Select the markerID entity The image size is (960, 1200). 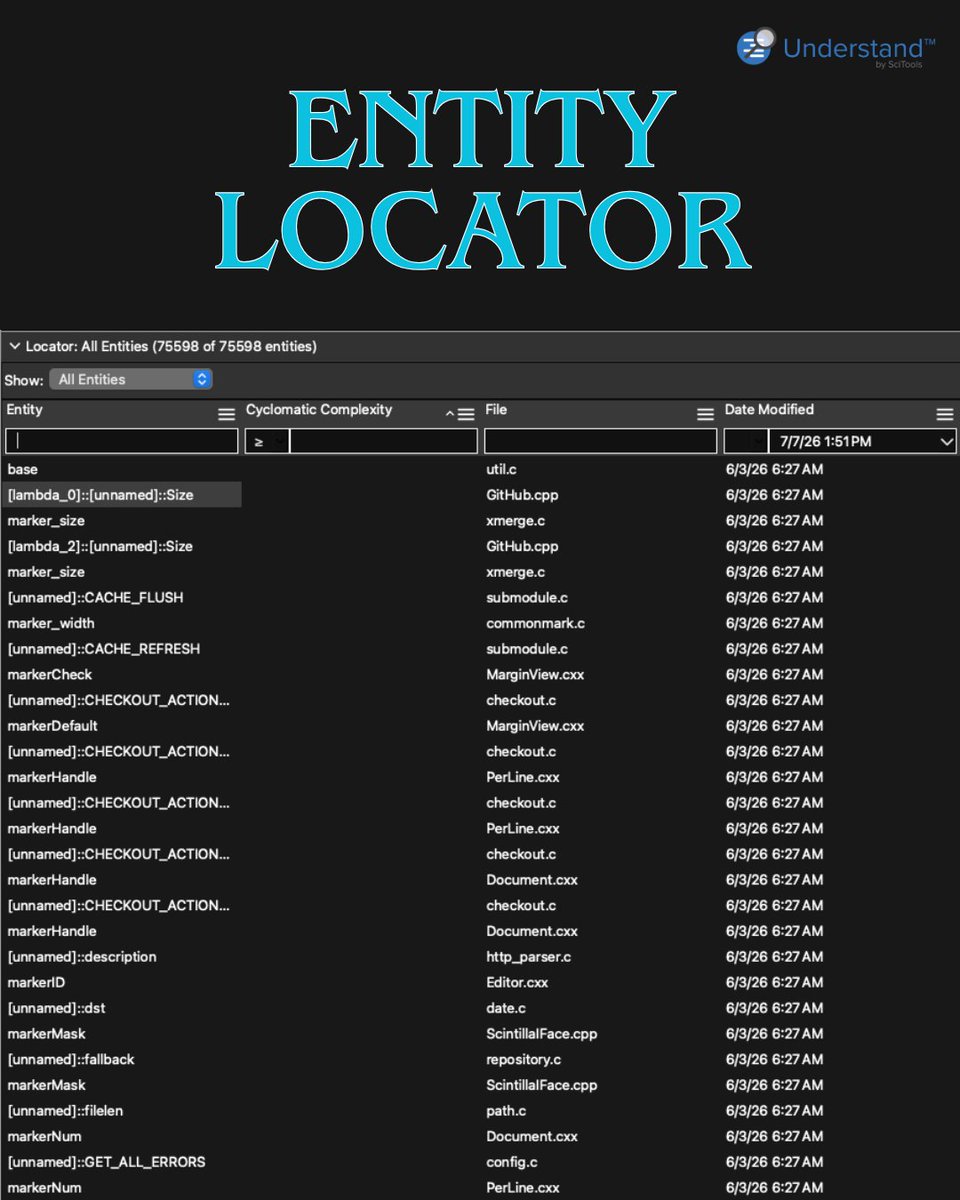tap(36, 983)
